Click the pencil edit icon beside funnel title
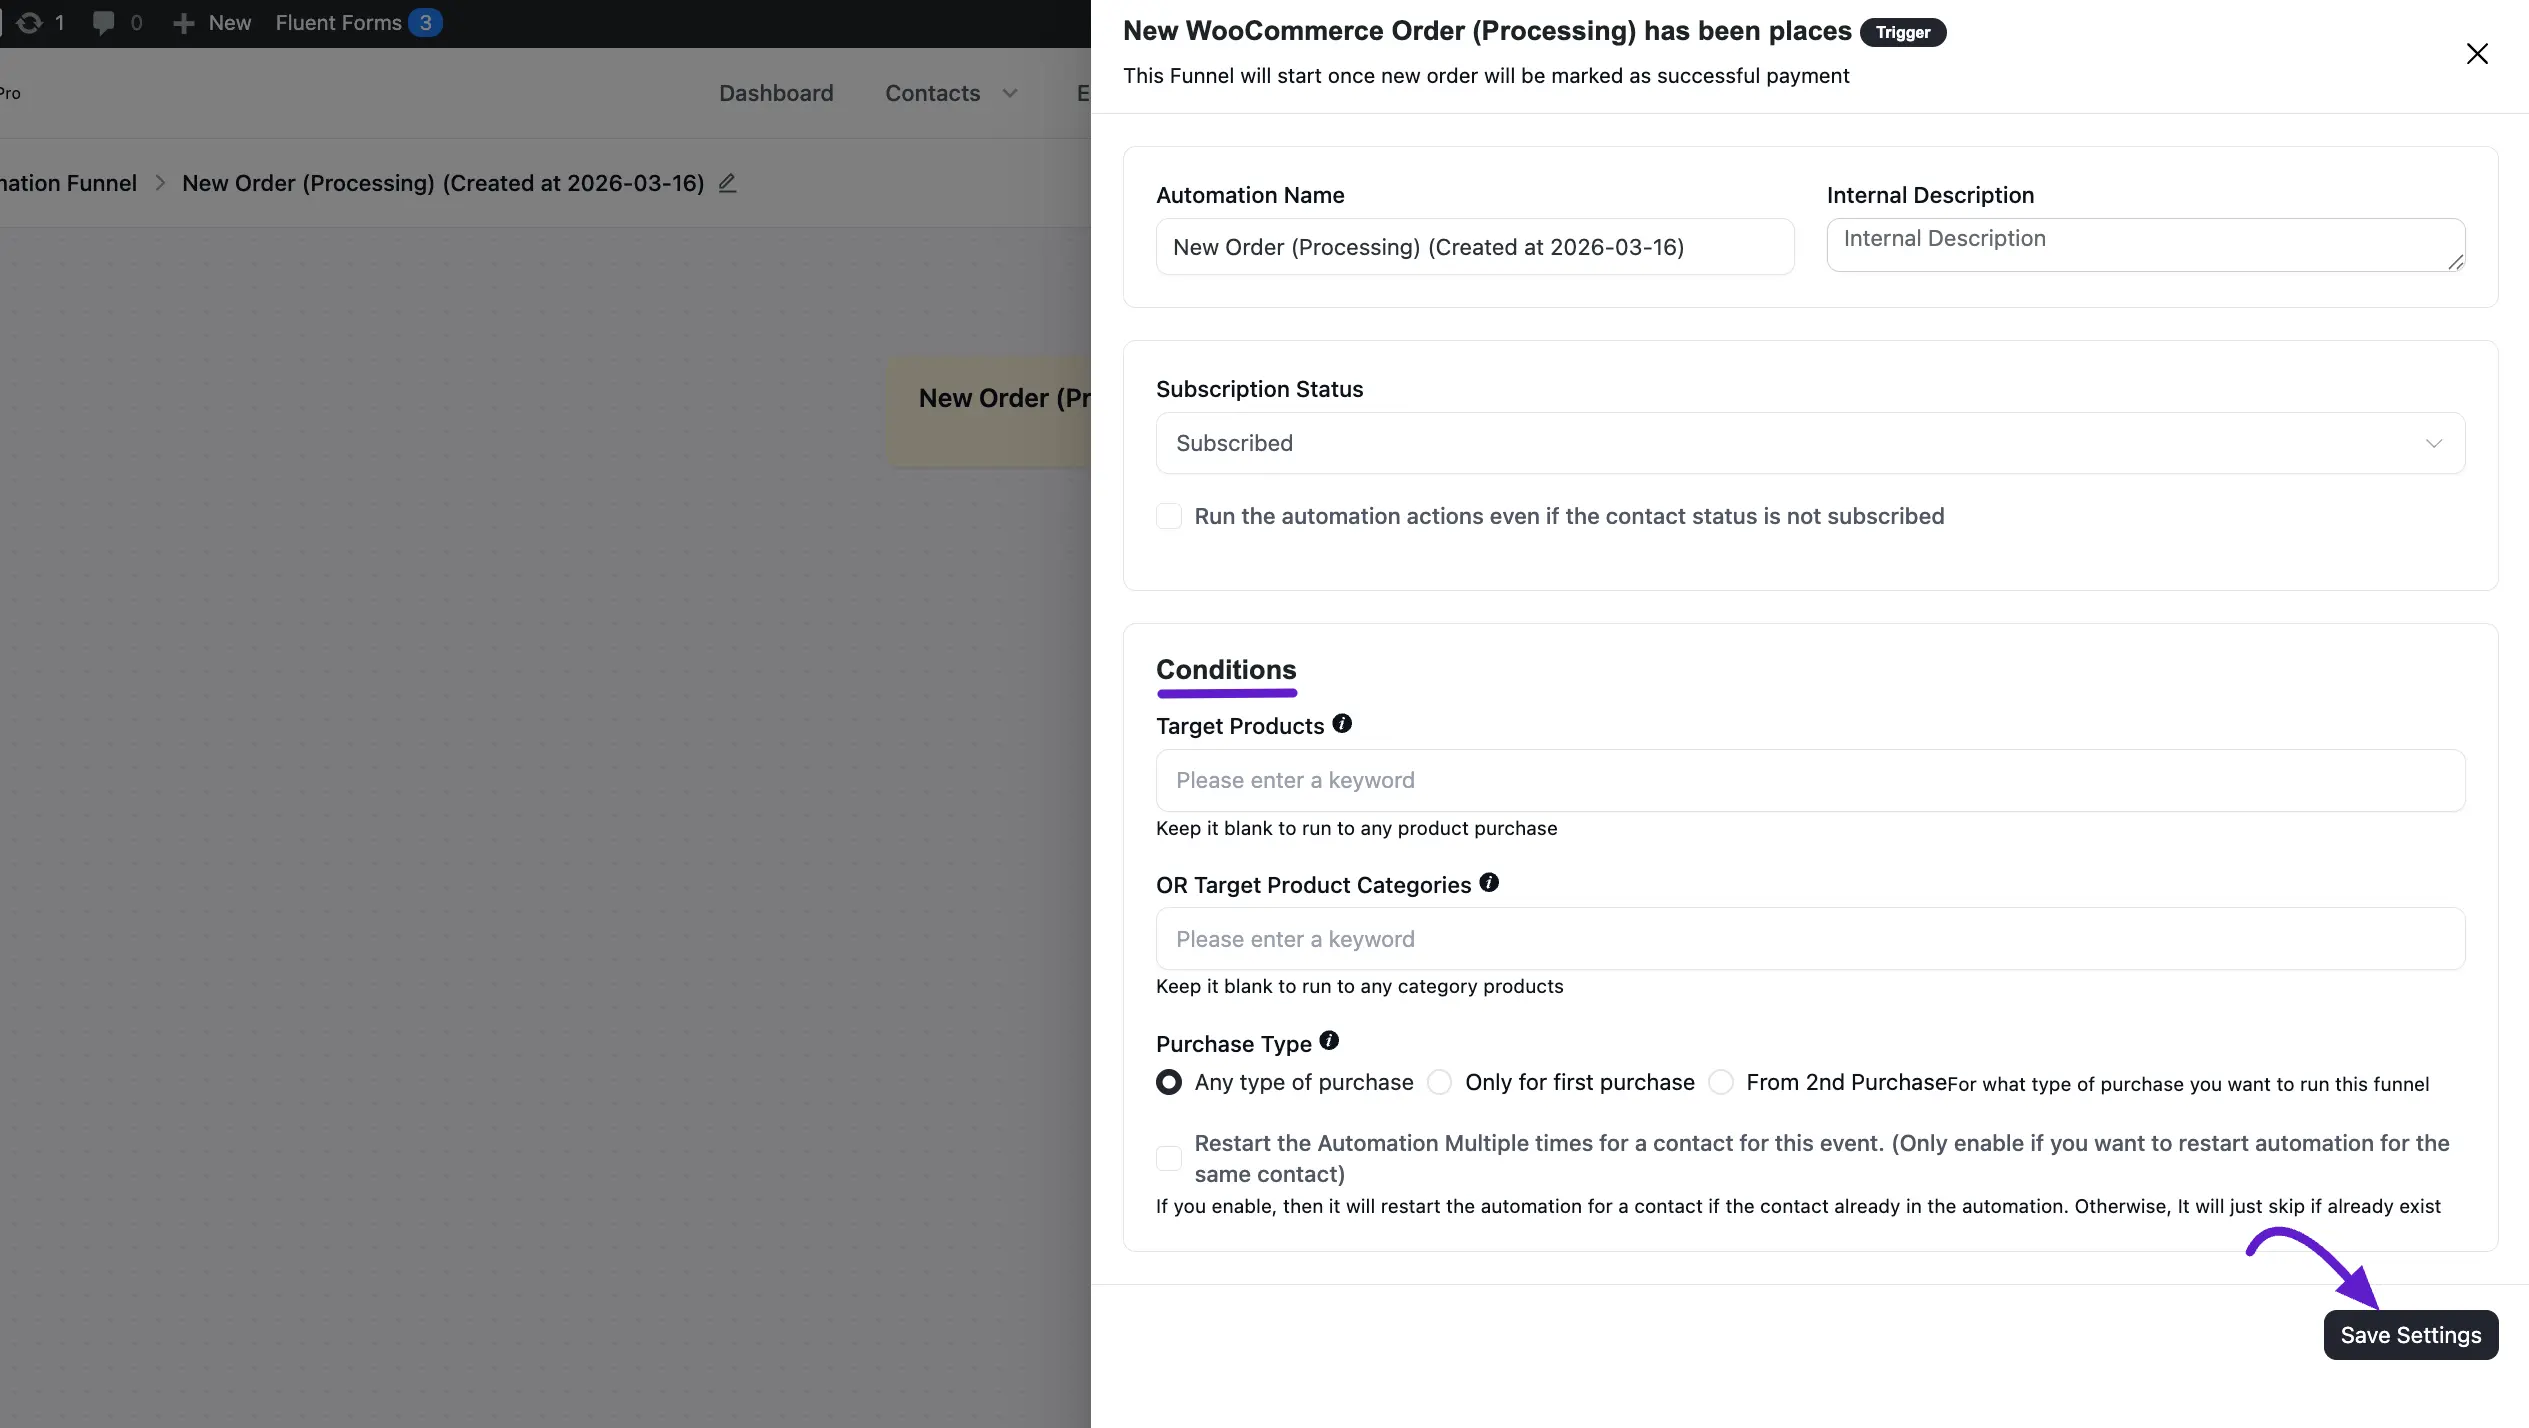 pyautogui.click(x=728, y=183)
